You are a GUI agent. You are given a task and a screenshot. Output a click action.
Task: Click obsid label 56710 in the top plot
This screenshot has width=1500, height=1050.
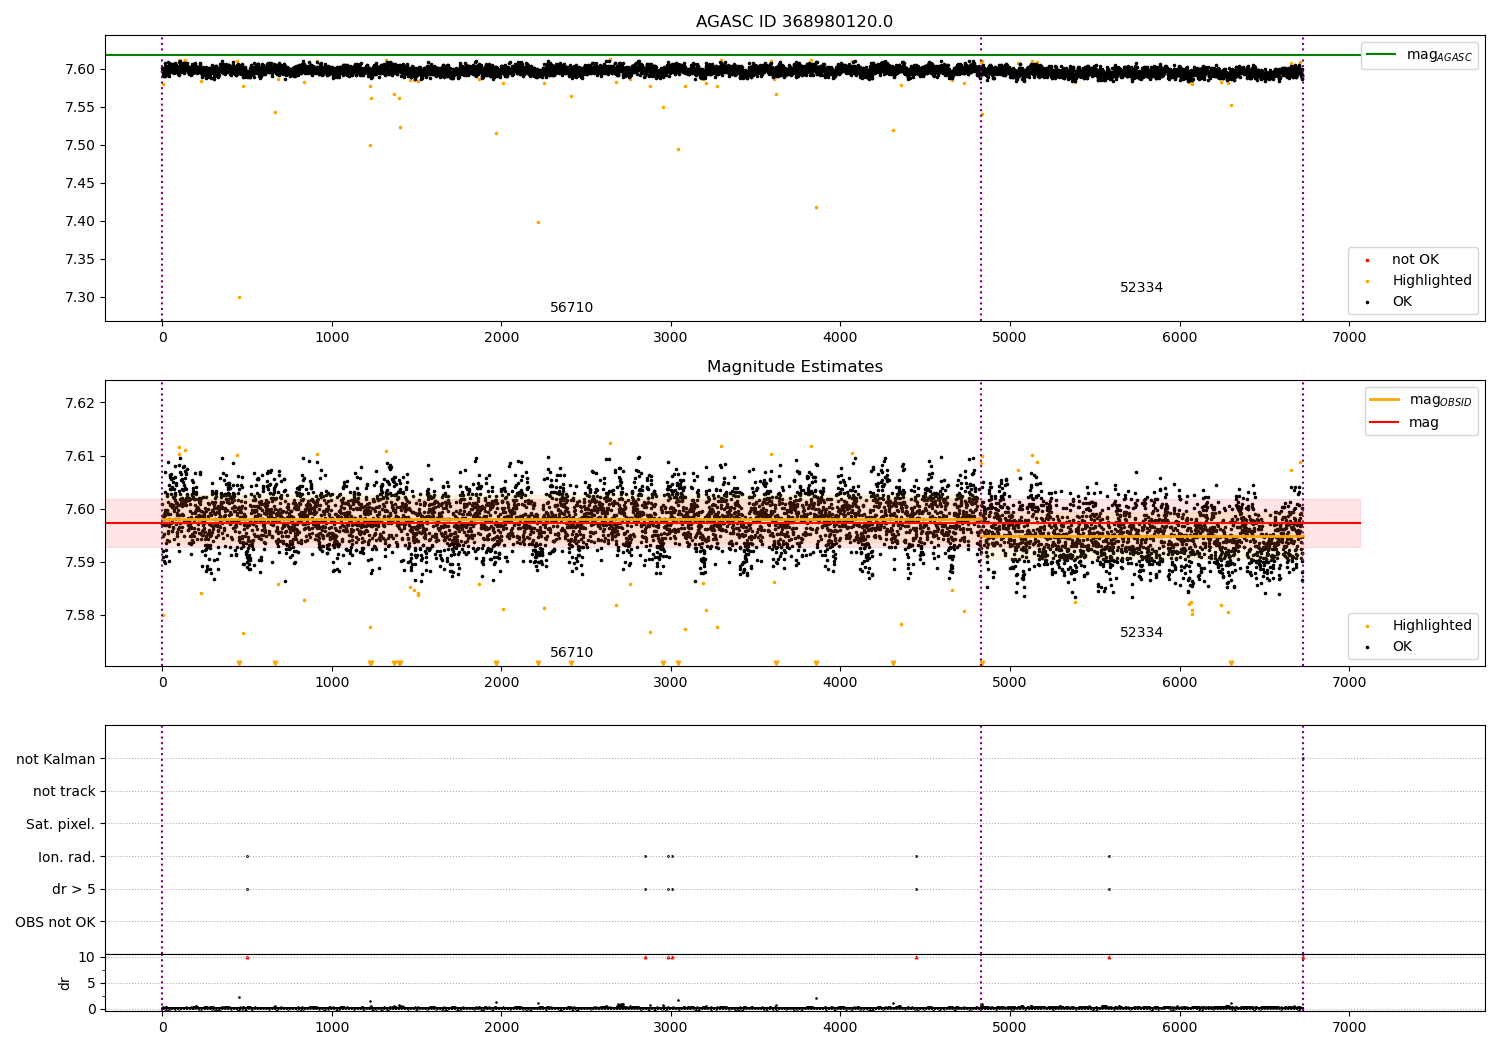pyautogui.click(x=571, y=308)
